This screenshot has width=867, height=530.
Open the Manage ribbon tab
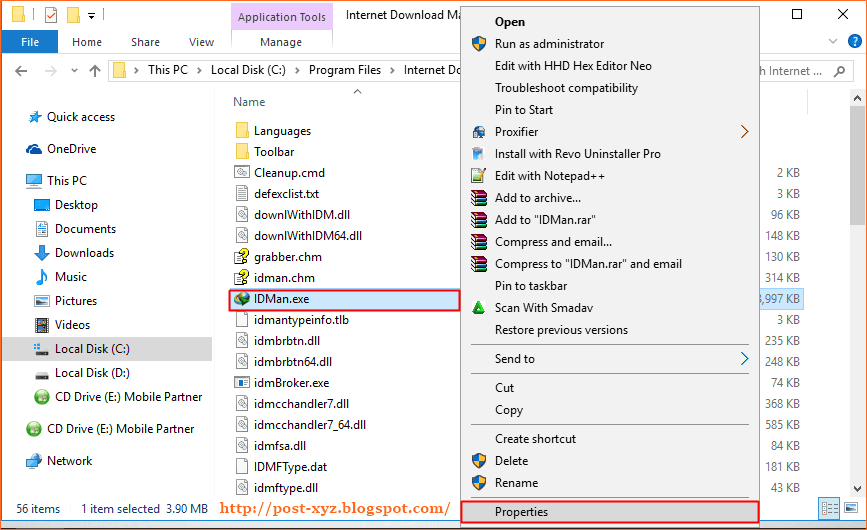[x=281, y=42]
